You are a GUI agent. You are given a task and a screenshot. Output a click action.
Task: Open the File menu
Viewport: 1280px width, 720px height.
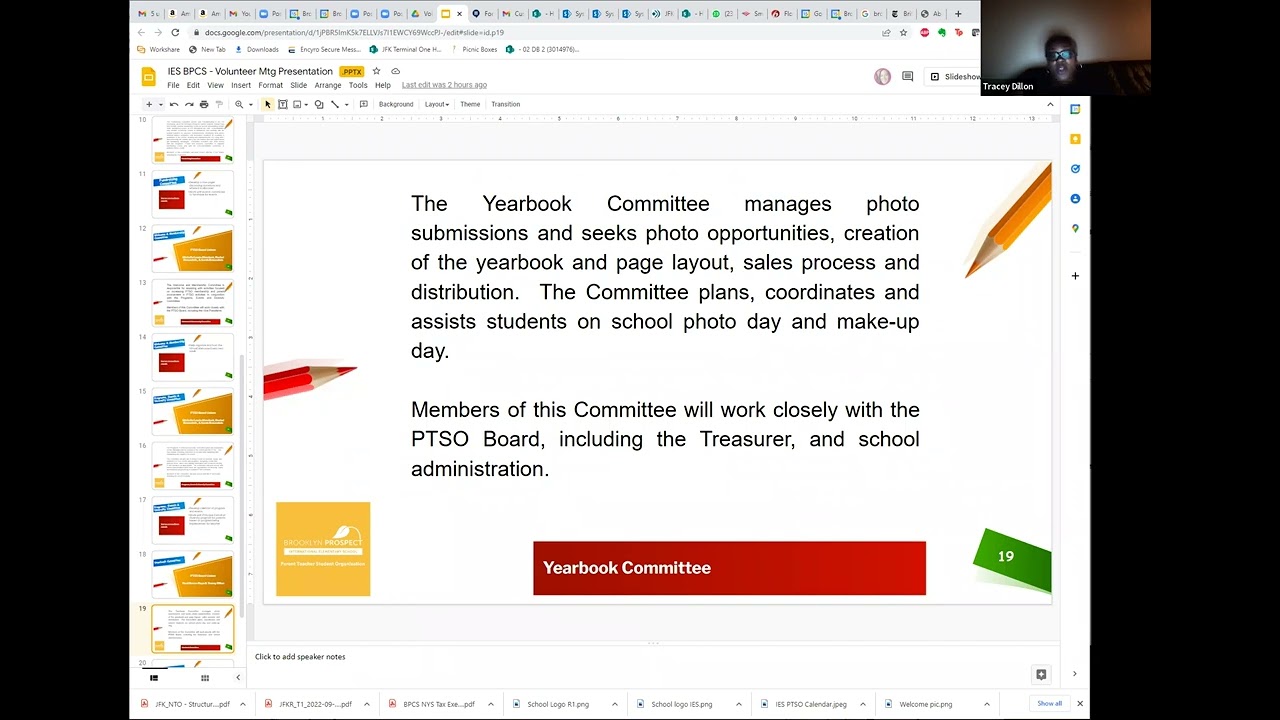coord(173,85)
